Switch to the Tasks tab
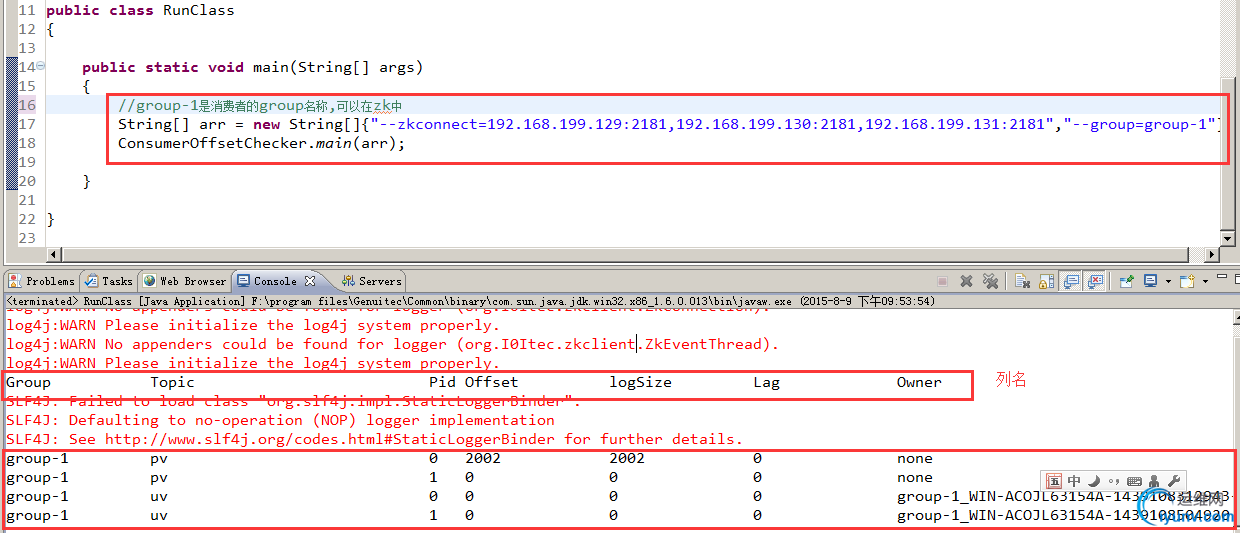 (109, 281)
